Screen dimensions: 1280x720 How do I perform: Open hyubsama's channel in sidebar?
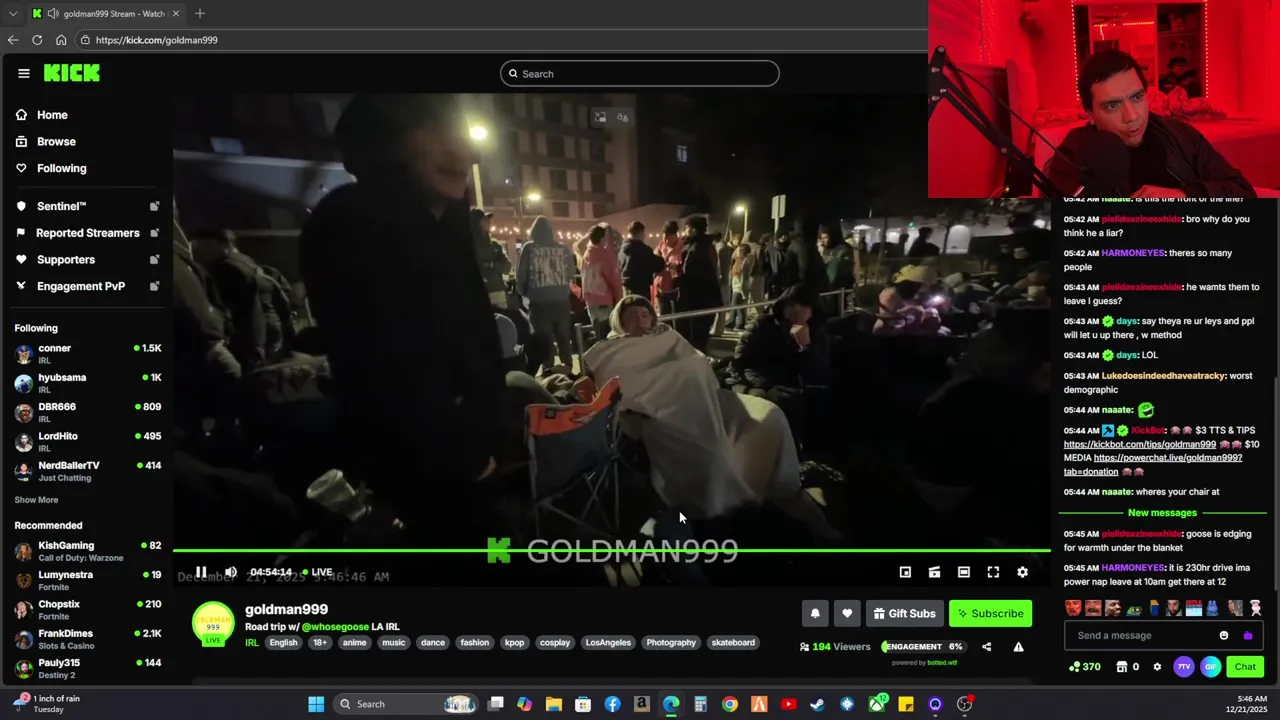(x=87, y=383)
